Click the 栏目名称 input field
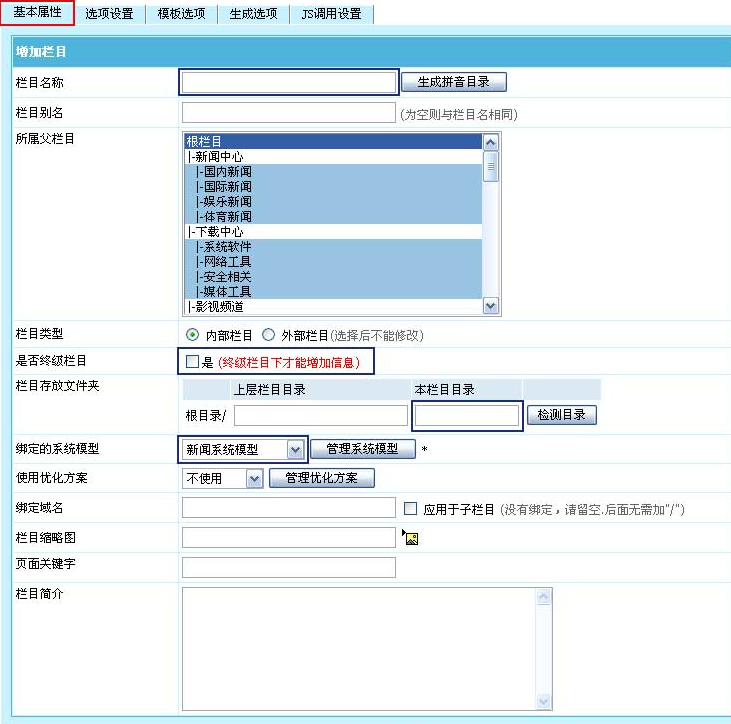 pos(289,83)
